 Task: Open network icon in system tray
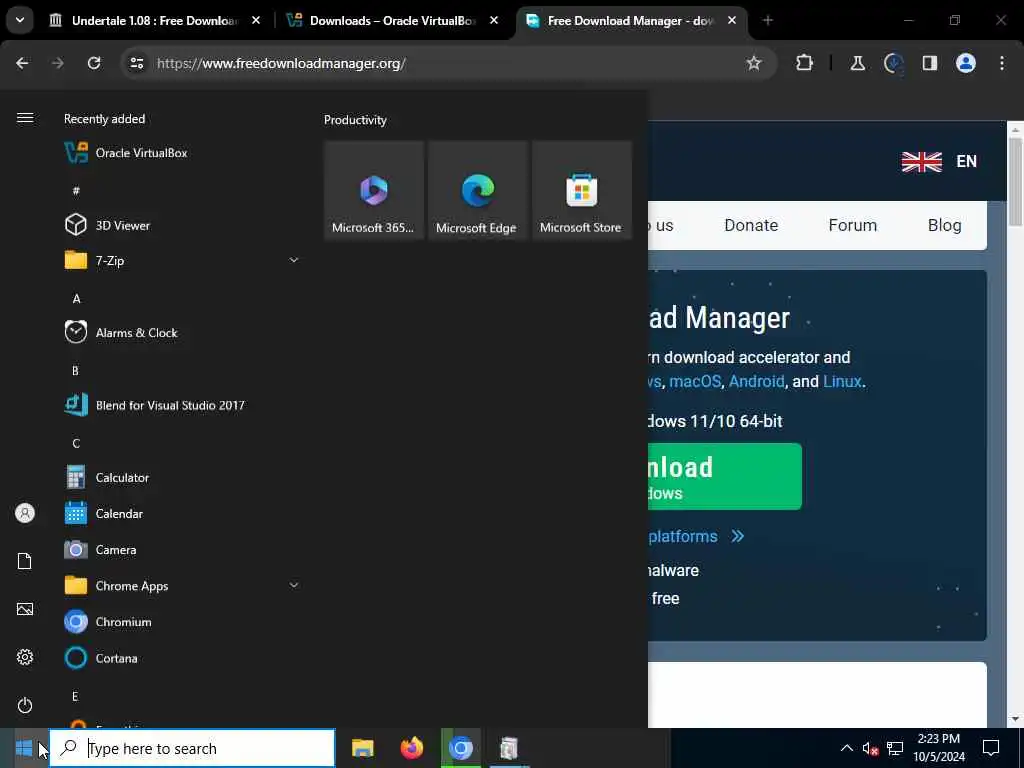[895, 748]
